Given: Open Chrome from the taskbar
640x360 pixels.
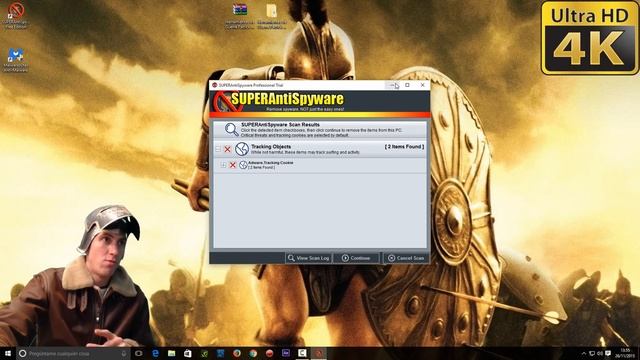Looking at the screenshot, I should point(253,353).
